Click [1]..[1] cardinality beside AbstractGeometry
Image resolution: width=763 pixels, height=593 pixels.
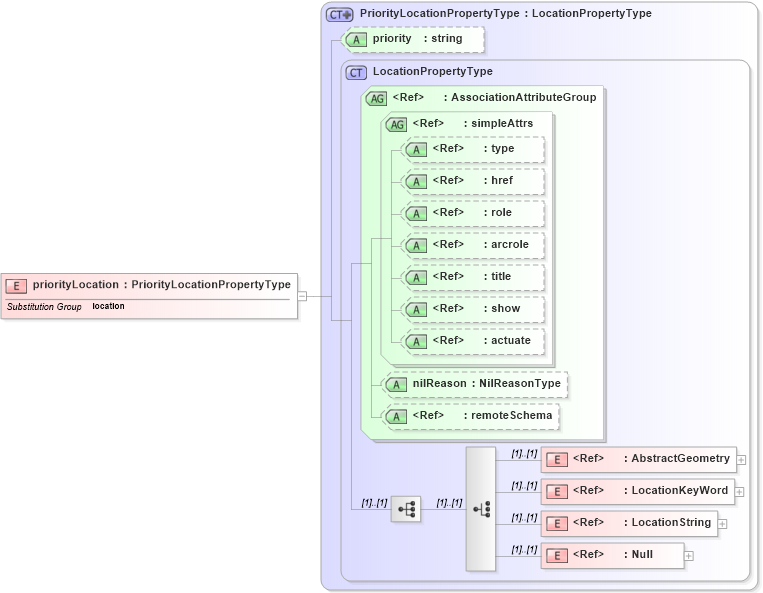524,453
